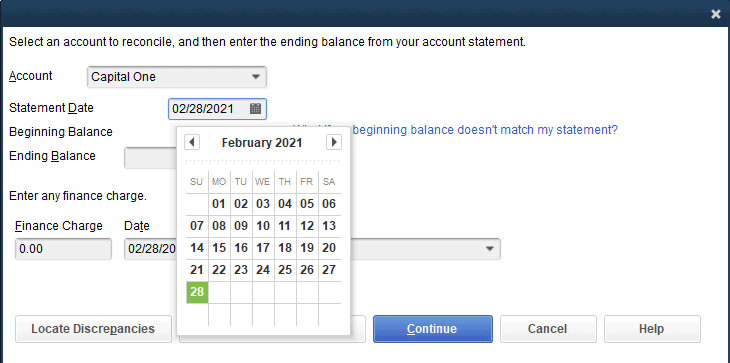730x363 pixels.
Task: Click the Cancel button
Action: [548, 329]
